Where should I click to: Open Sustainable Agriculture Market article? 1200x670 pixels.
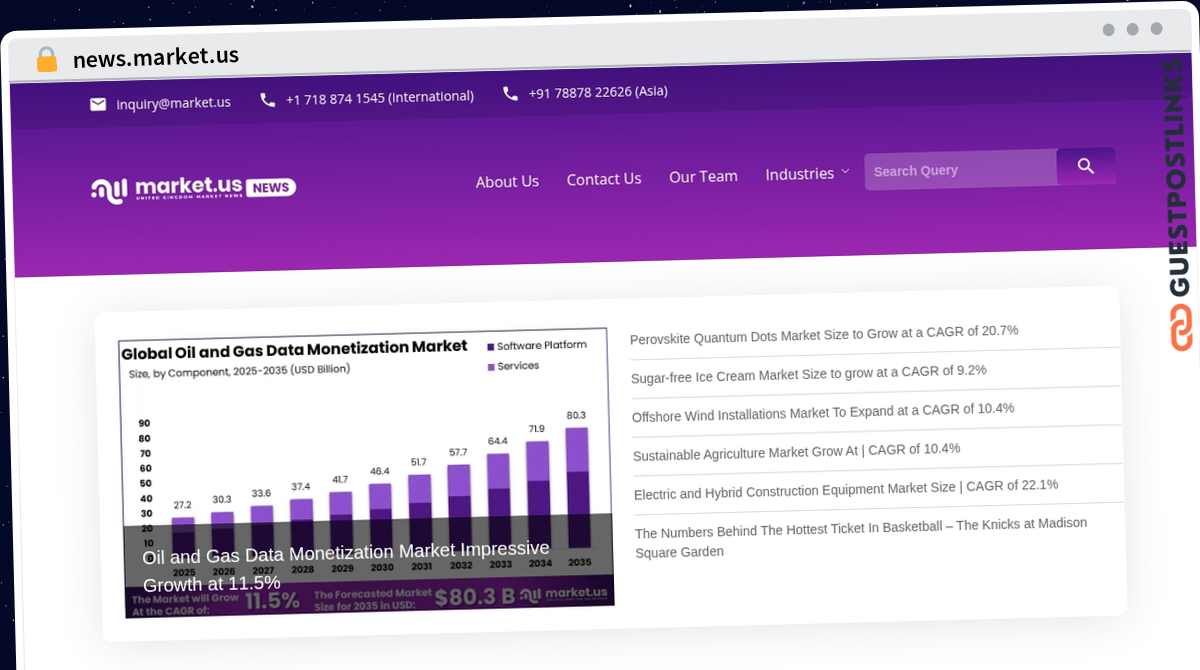click(x=797, y=451)
